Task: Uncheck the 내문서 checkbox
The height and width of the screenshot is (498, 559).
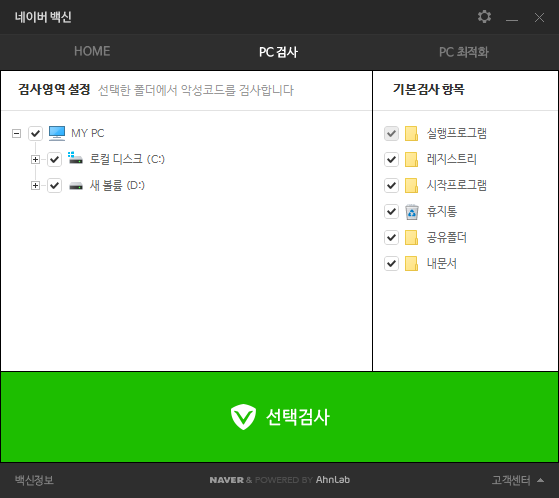Action: tap(391, 263)
